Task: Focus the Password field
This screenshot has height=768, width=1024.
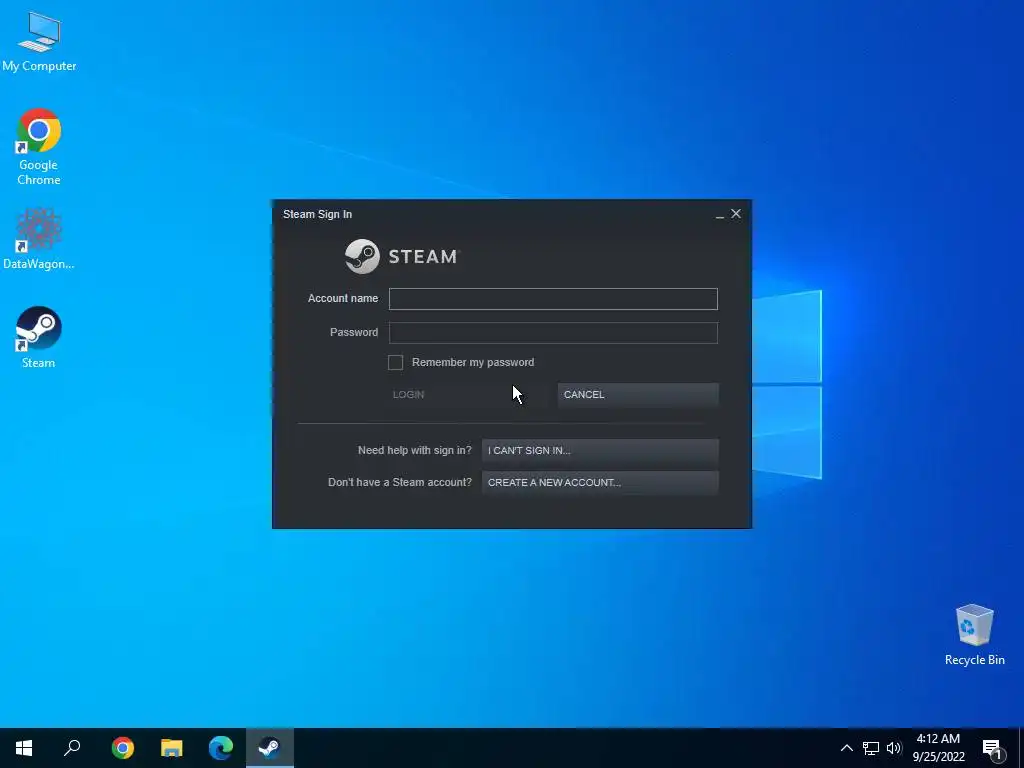Action: (x=553, y=332)
